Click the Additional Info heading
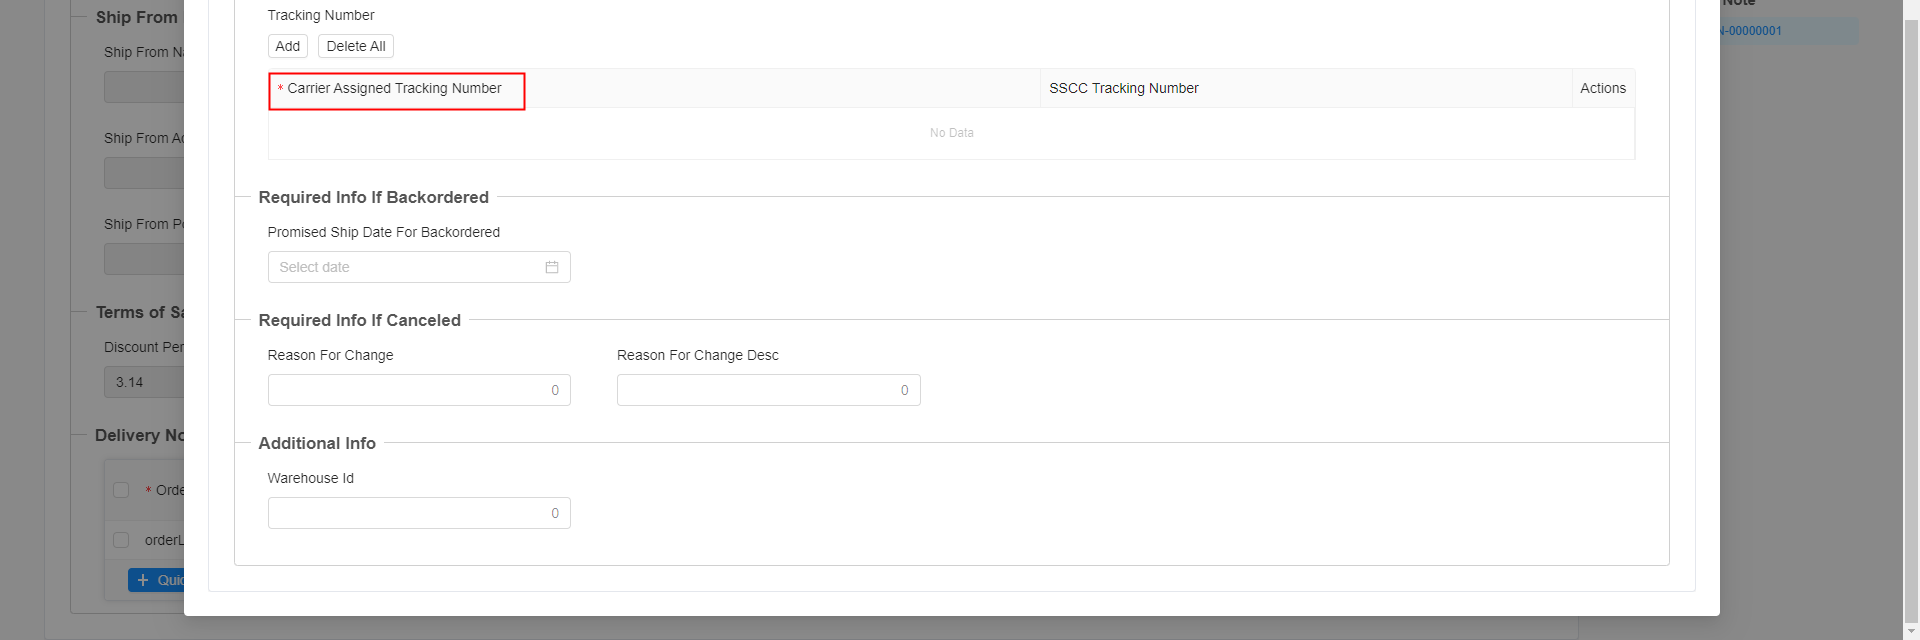The height and width of the screenshot is (640, 1920). pos(317,443)
